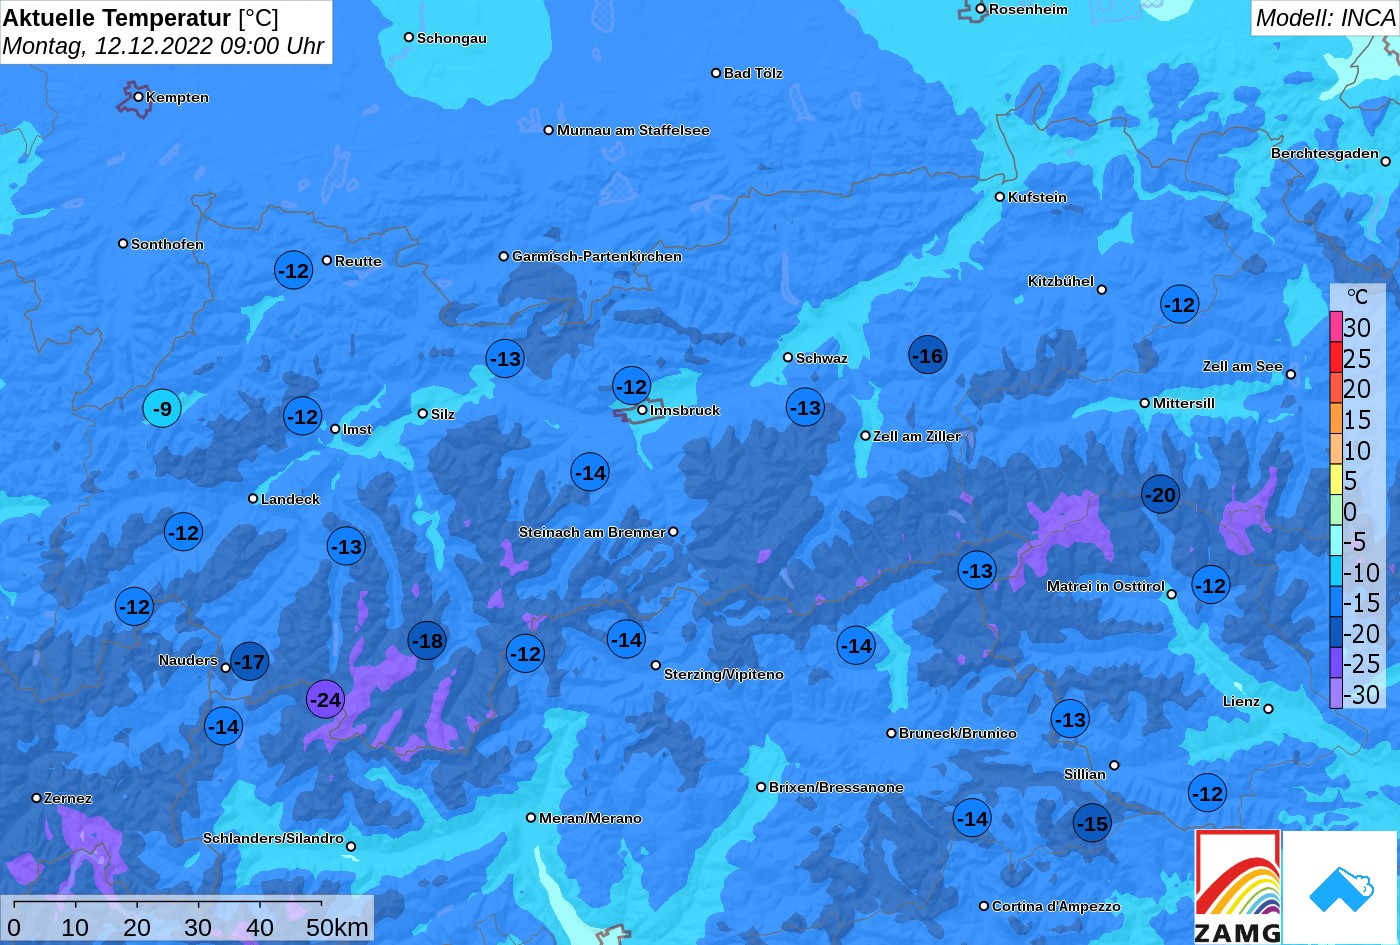Image resolution: width=1400 pixels, height=945 pixels.
Task: Click the Schlanders/Silandro label
Action: pyautogui.click(x=273, y=838)
